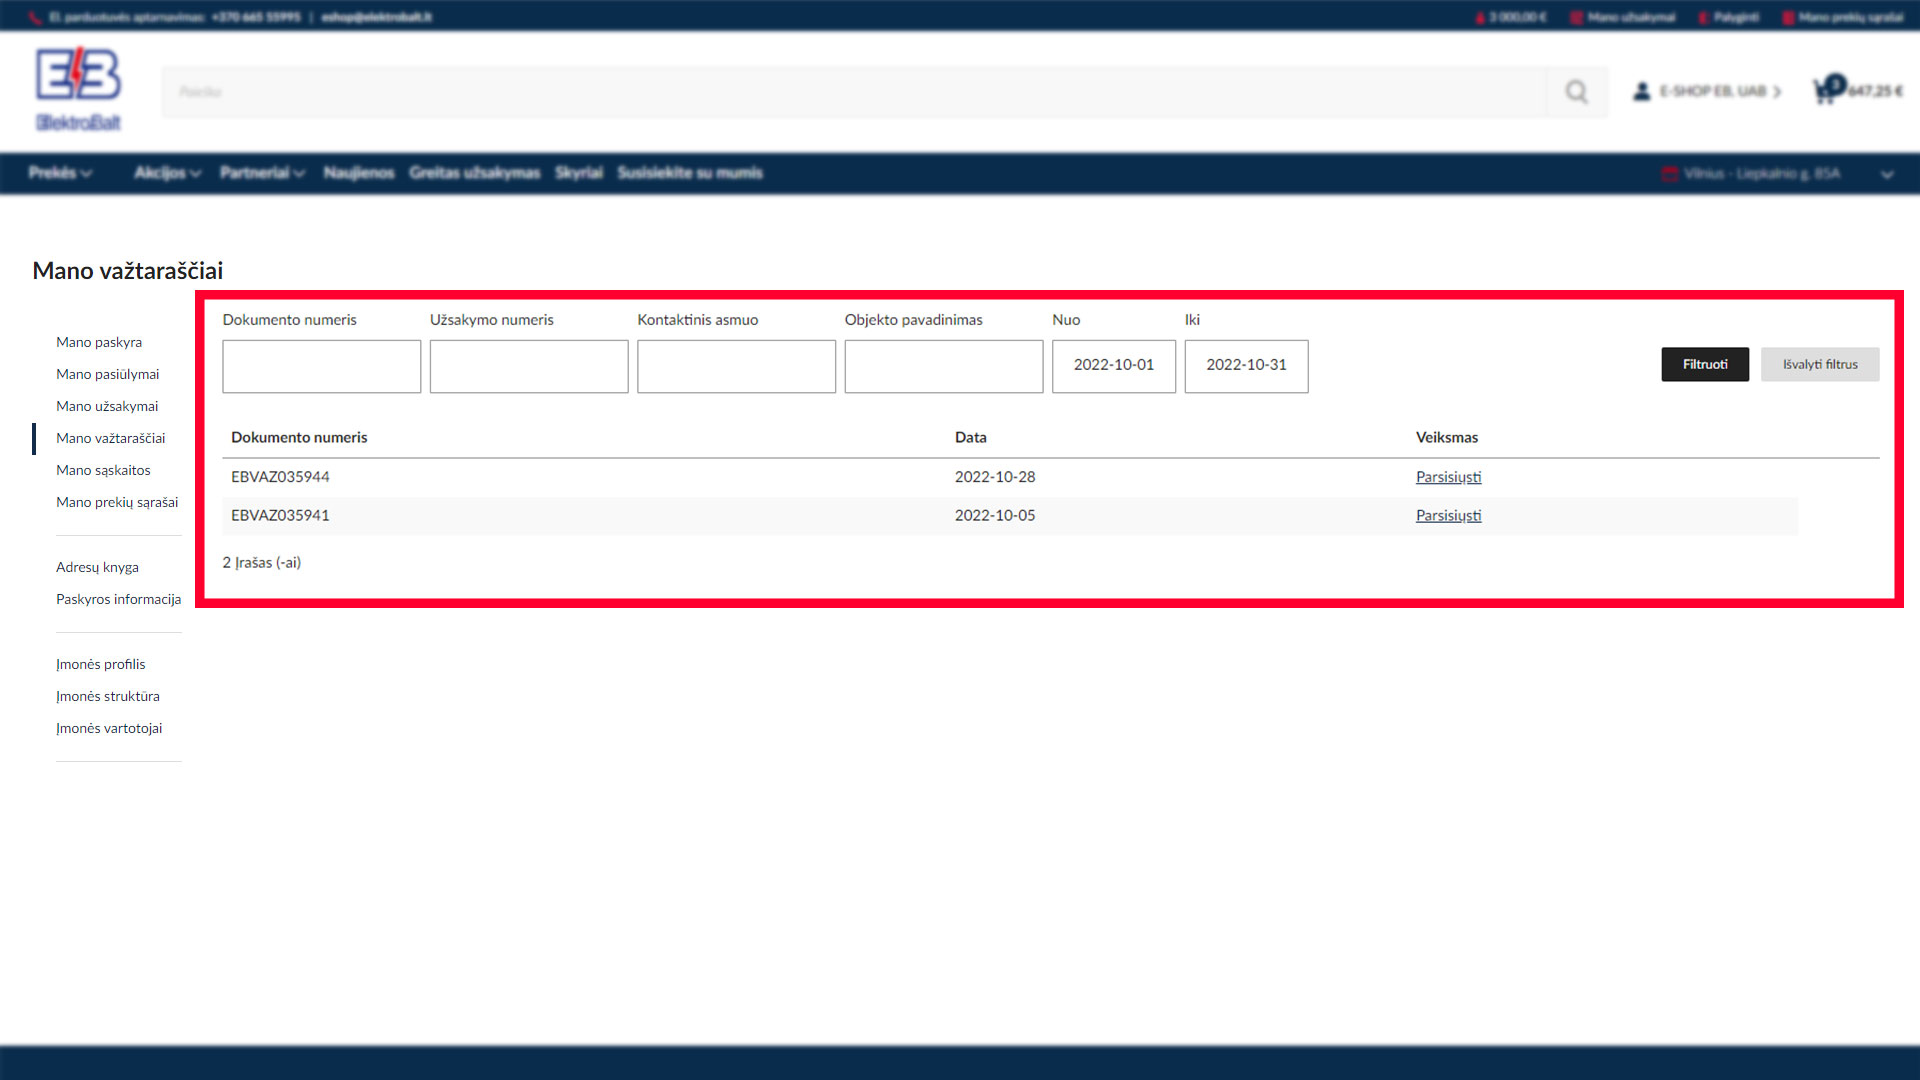
Task: Click the user account icon
Action: tap(1641, 91)
